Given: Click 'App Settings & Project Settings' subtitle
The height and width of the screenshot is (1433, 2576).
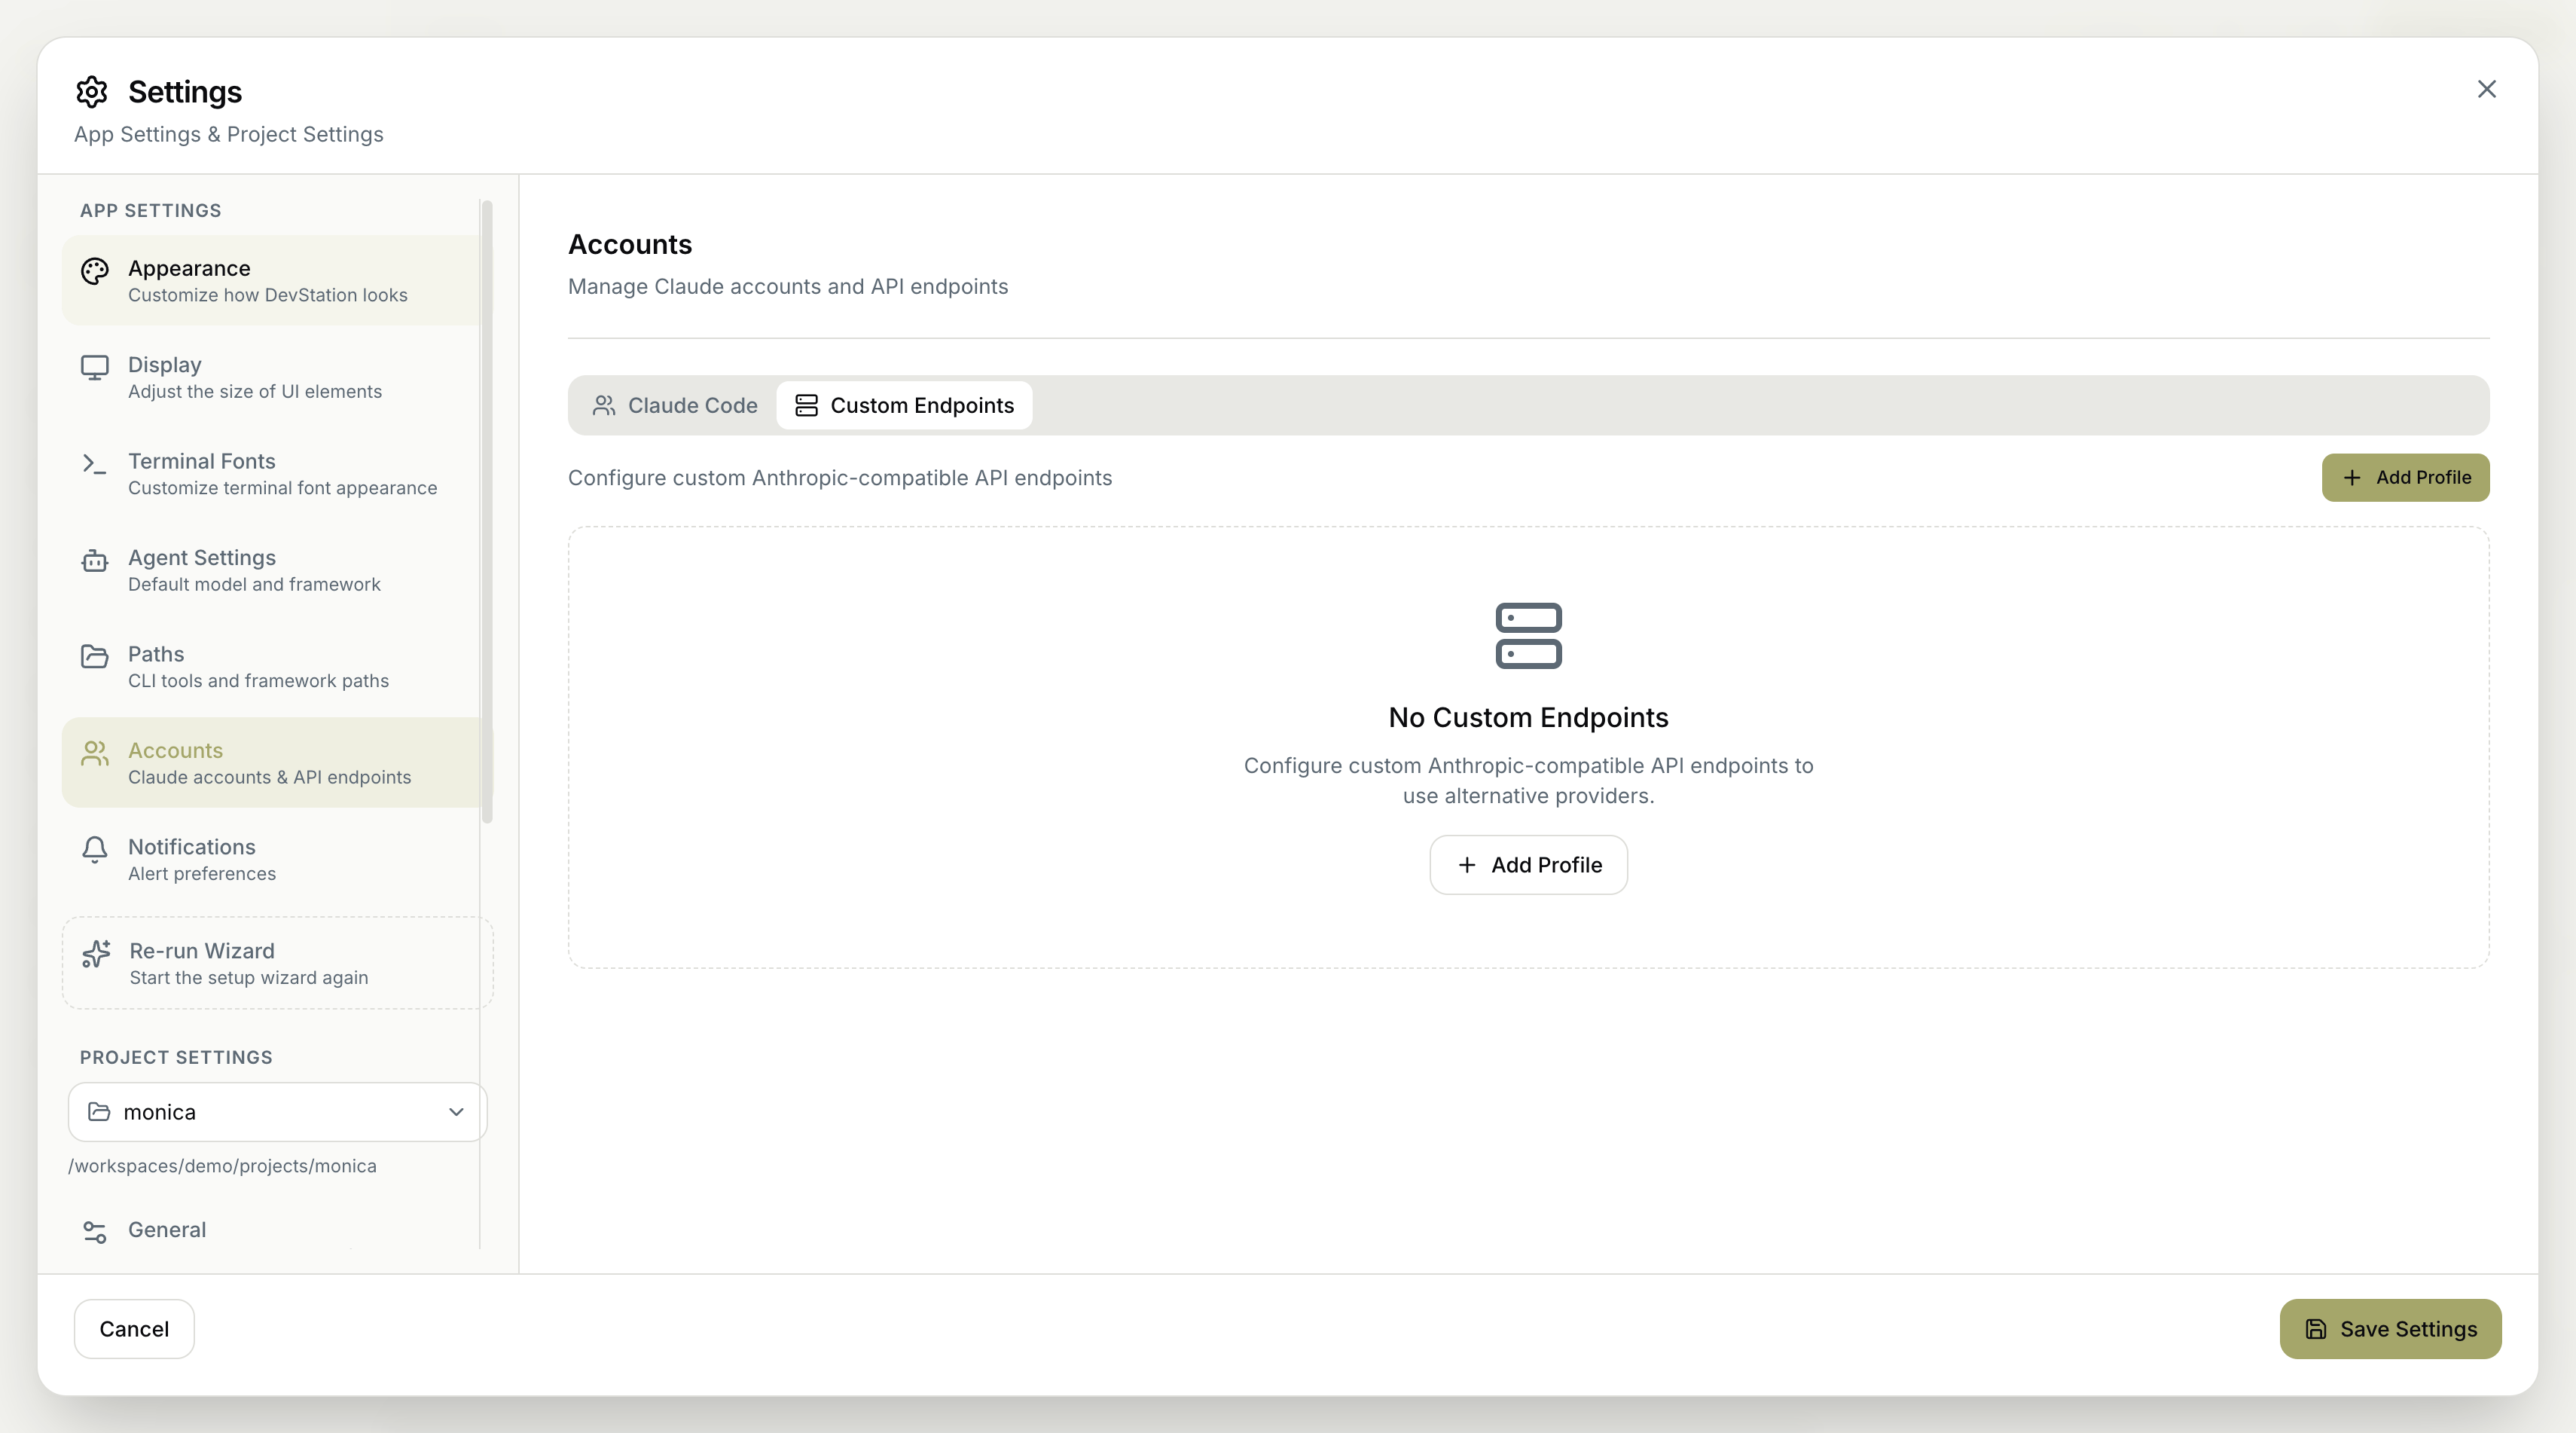Looking at the screenshot, I should 229,134.
